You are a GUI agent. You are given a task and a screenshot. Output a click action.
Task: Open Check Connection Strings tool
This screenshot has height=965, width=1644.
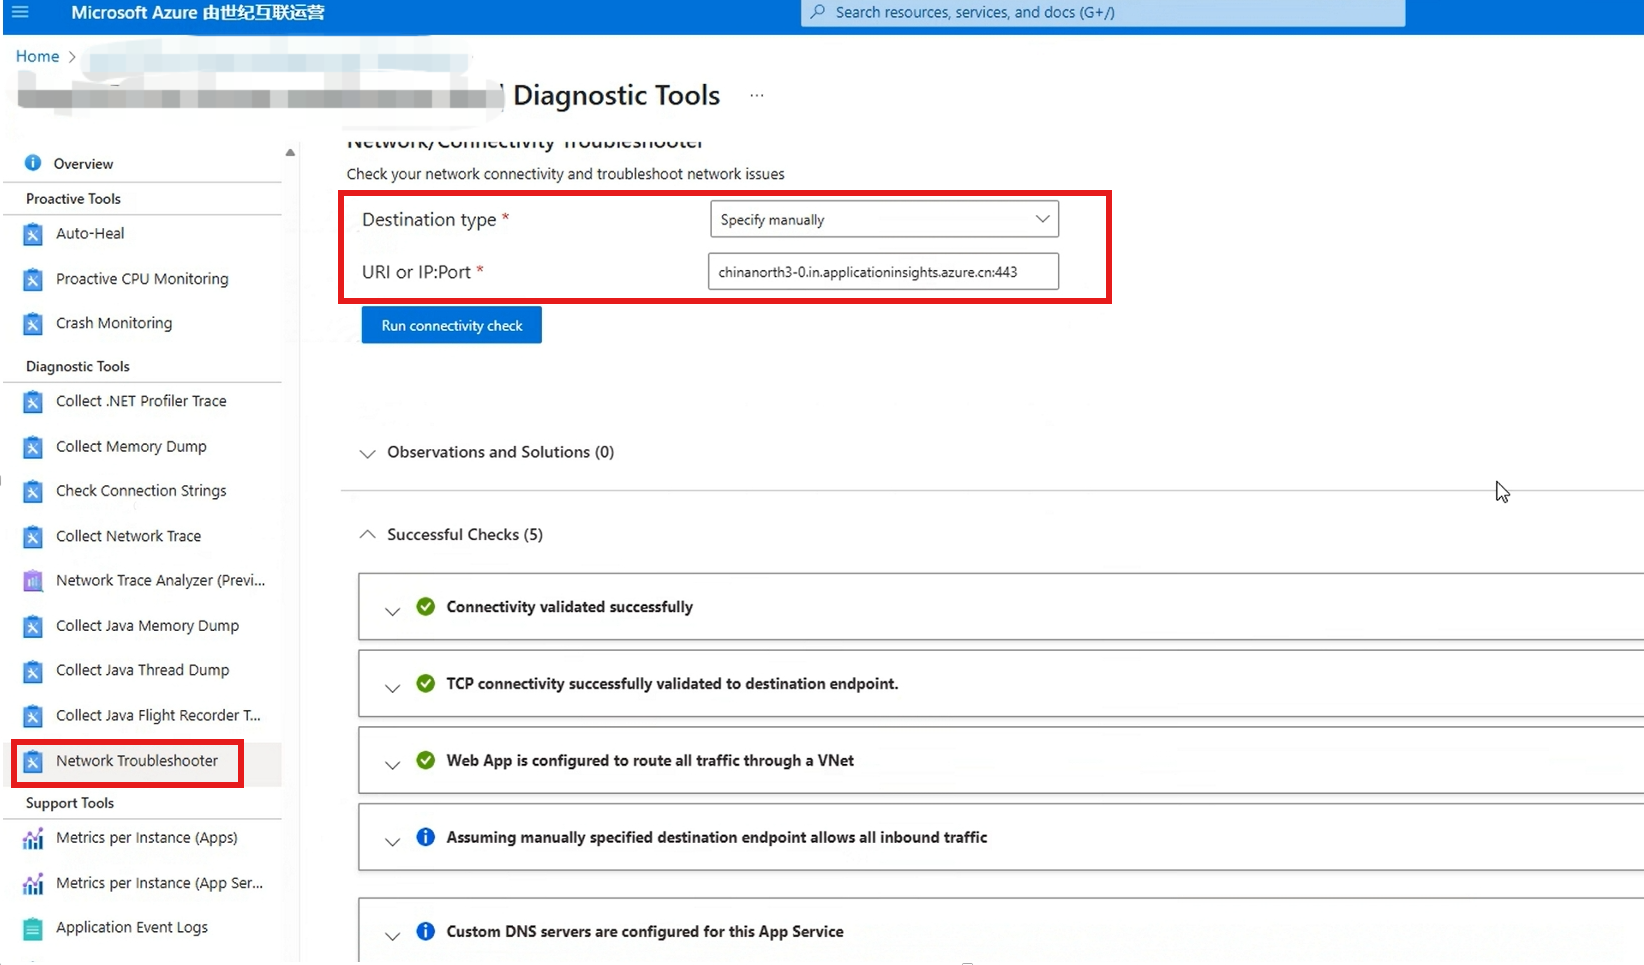[x=141, y=491]
